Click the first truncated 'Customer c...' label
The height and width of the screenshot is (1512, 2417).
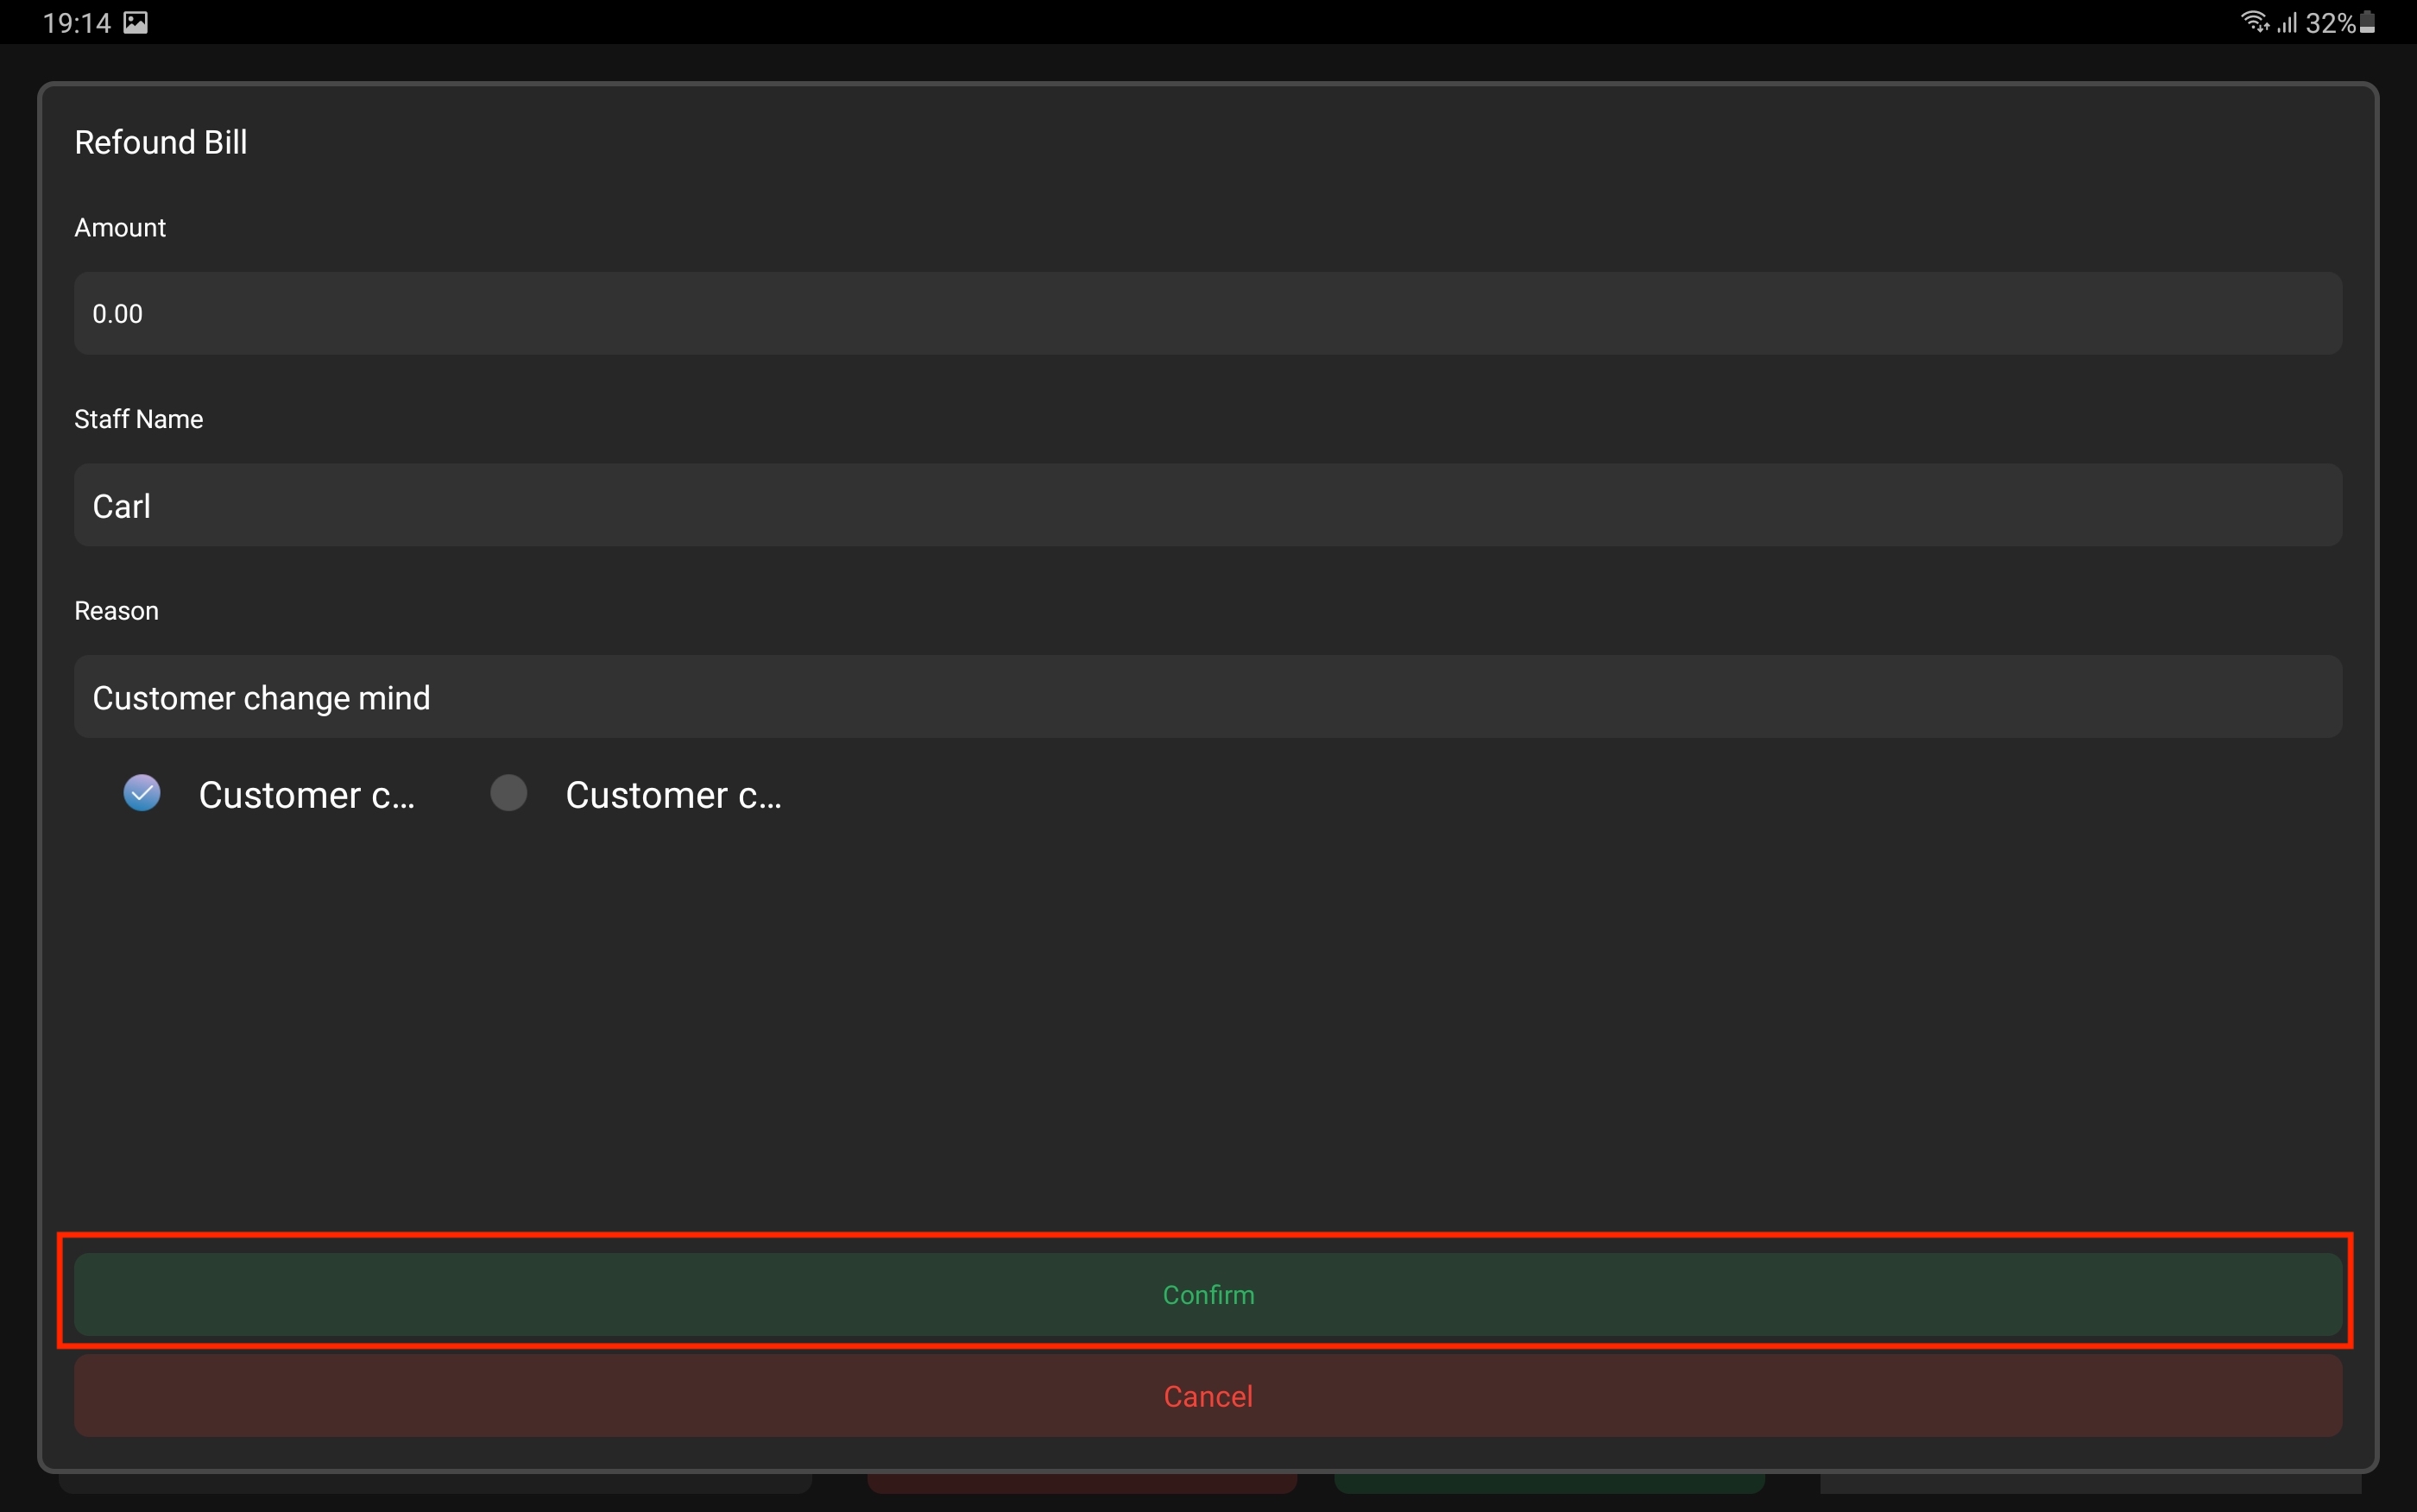[306, 795]
